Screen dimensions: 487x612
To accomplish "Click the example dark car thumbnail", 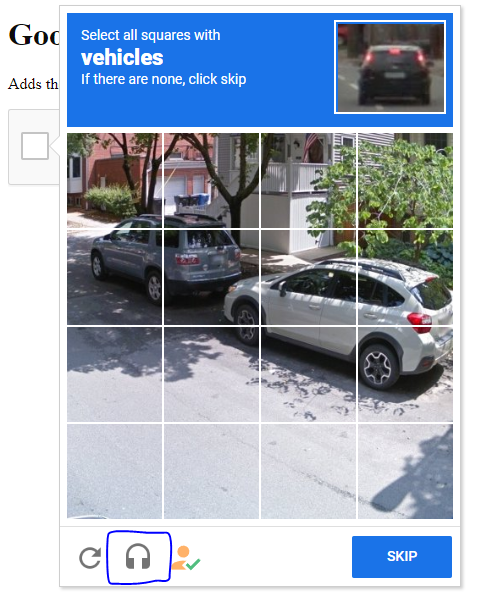I will (x=390, y=67).
